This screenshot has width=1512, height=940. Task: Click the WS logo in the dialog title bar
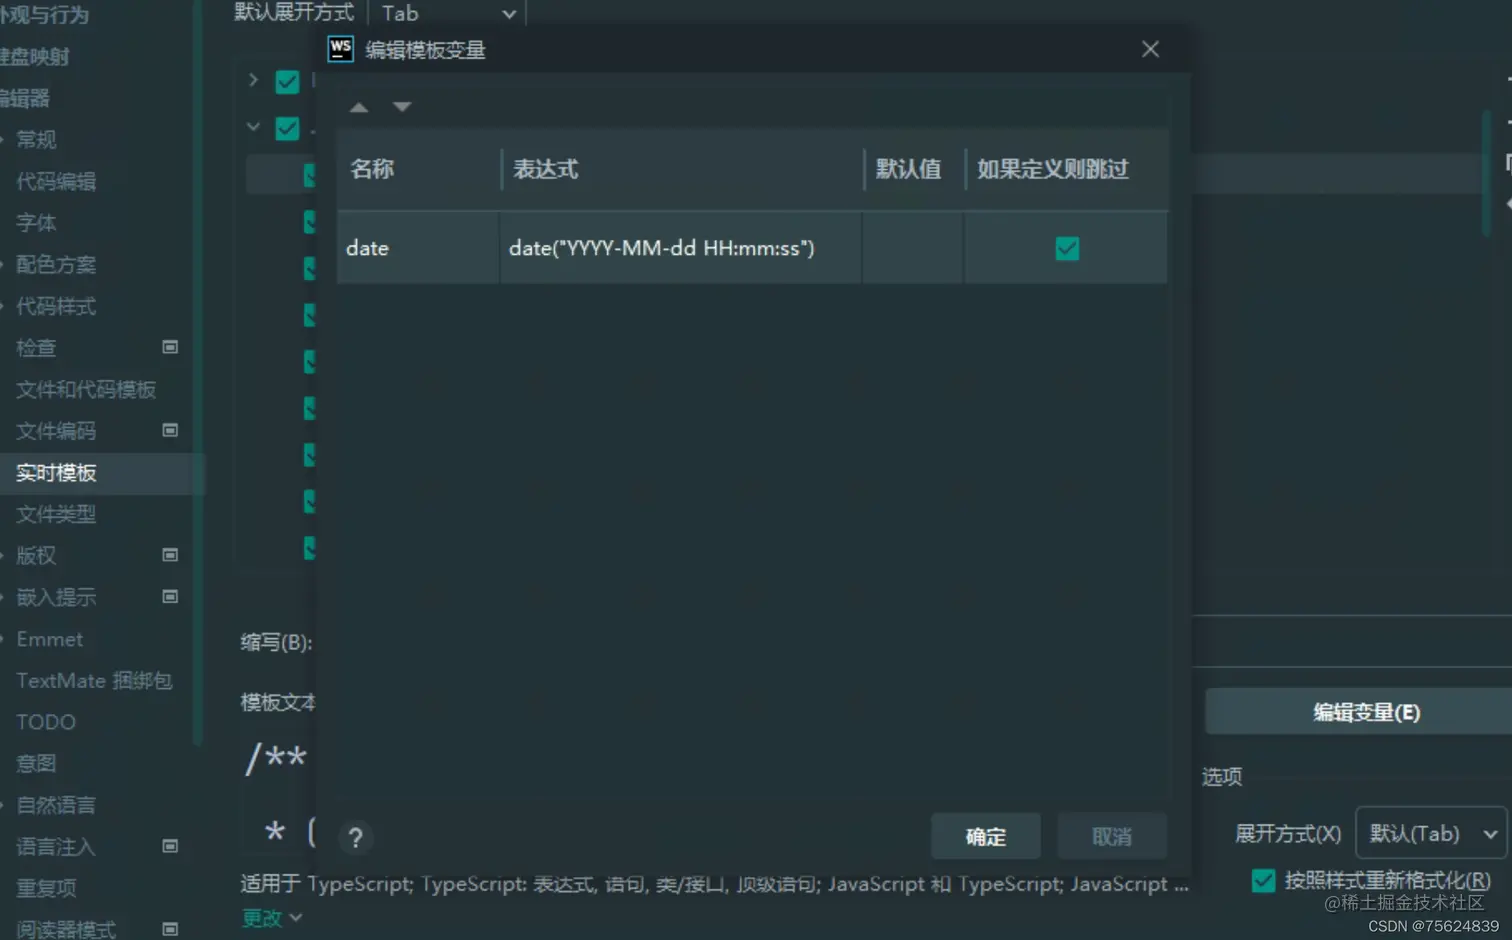(x=340, y=49)
